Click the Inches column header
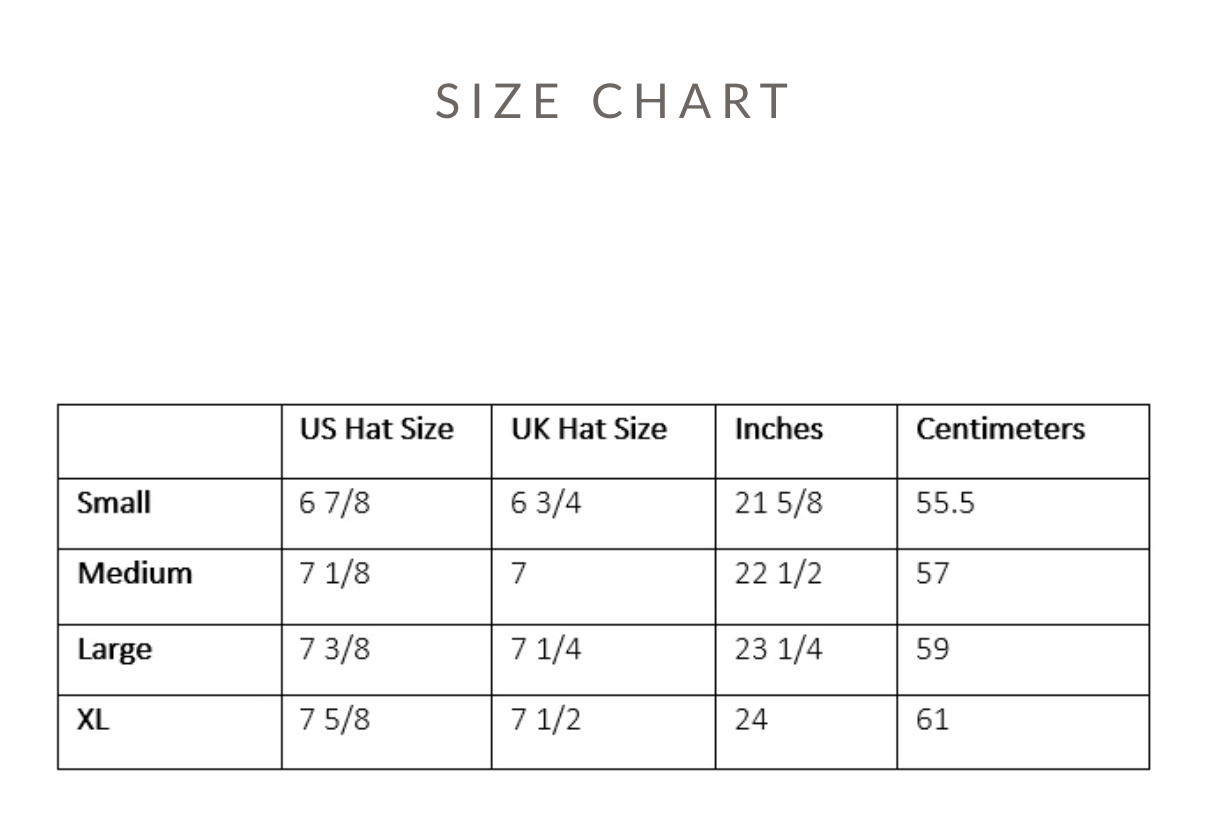 tap(778, 429)
